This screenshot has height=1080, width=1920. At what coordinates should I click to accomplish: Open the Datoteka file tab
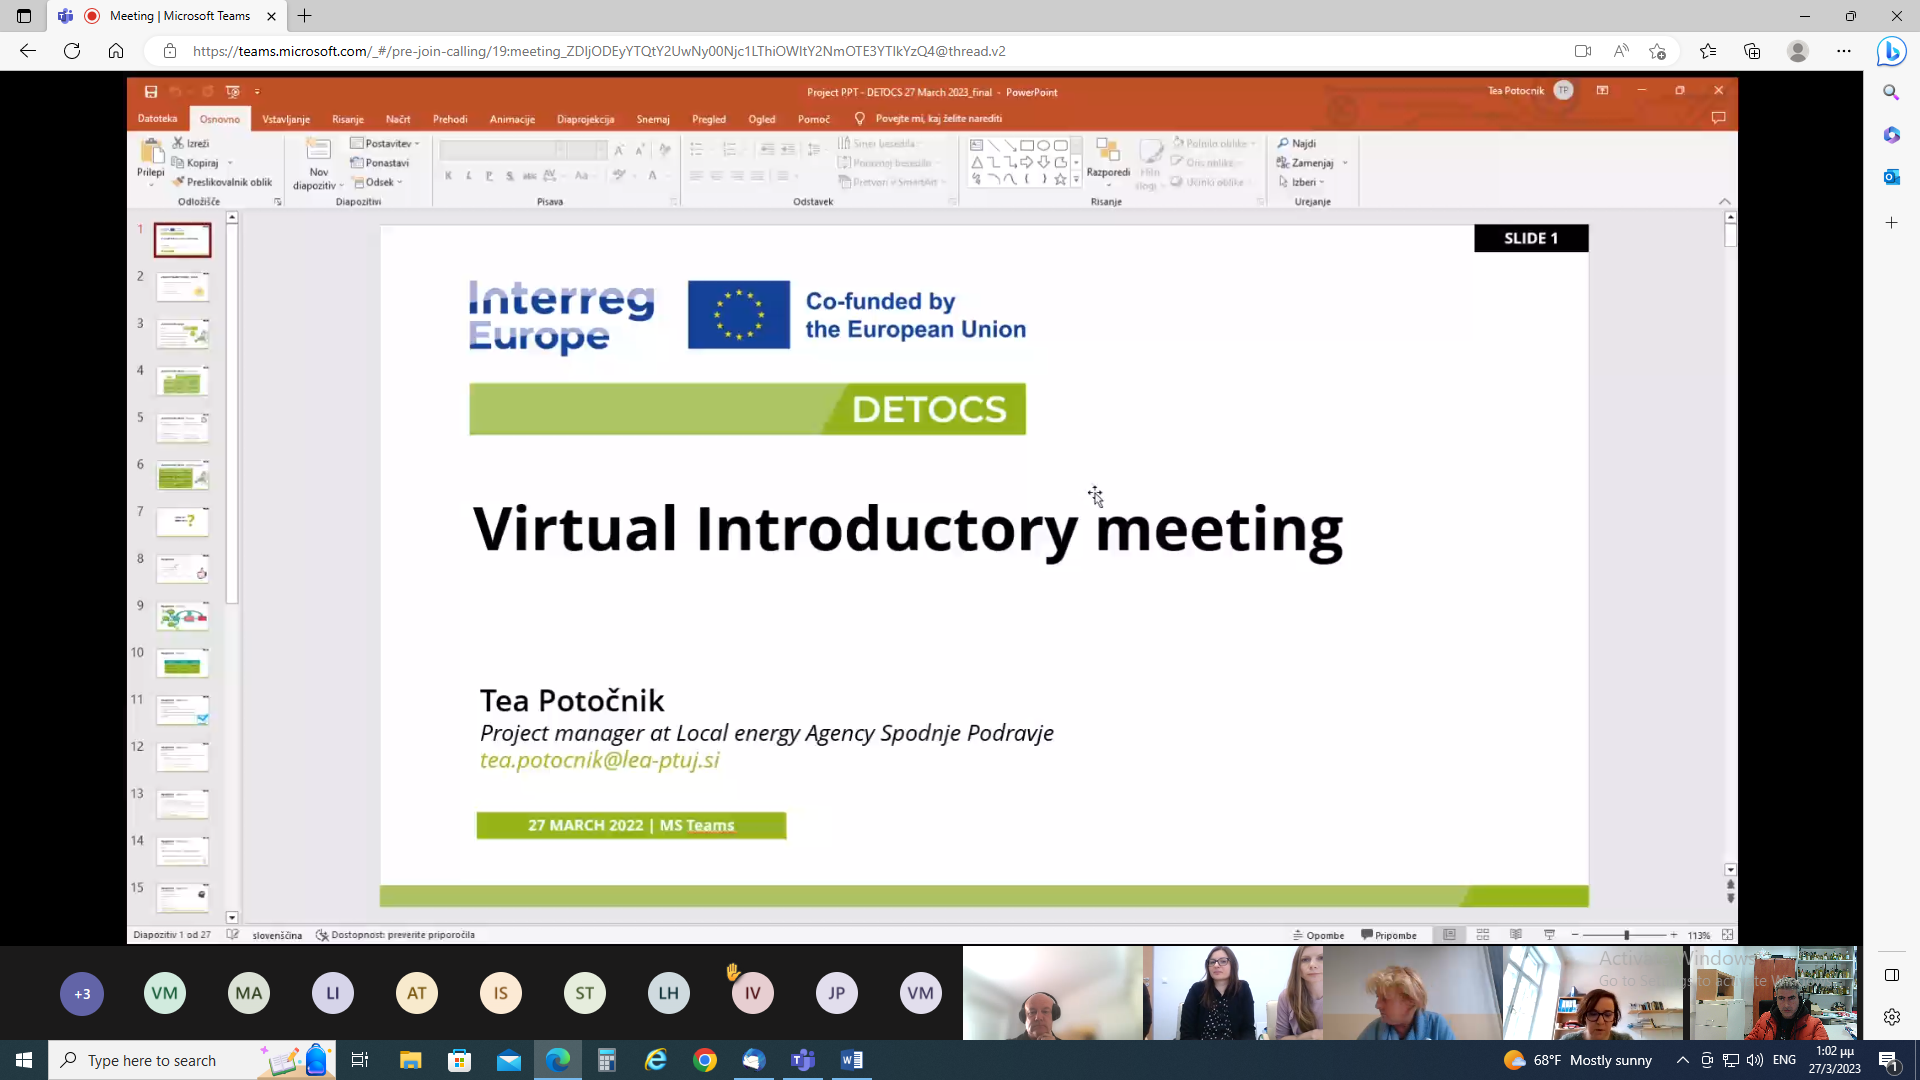point(158,118)
